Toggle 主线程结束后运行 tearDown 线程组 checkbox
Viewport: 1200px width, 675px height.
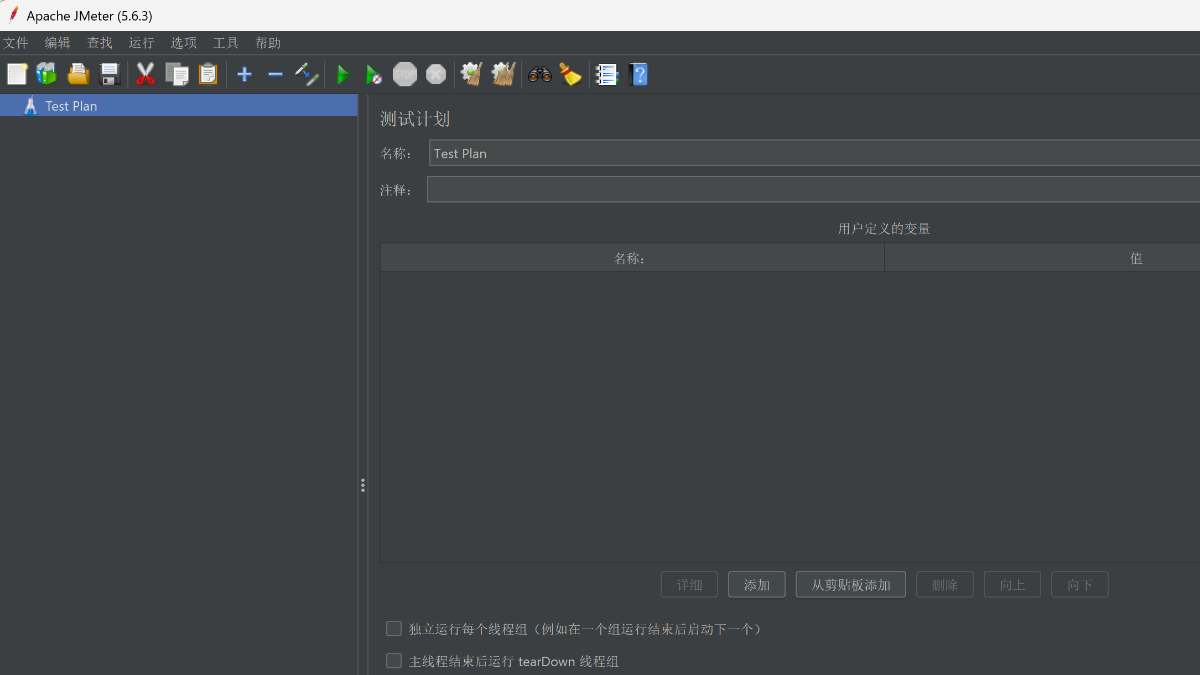394,661
